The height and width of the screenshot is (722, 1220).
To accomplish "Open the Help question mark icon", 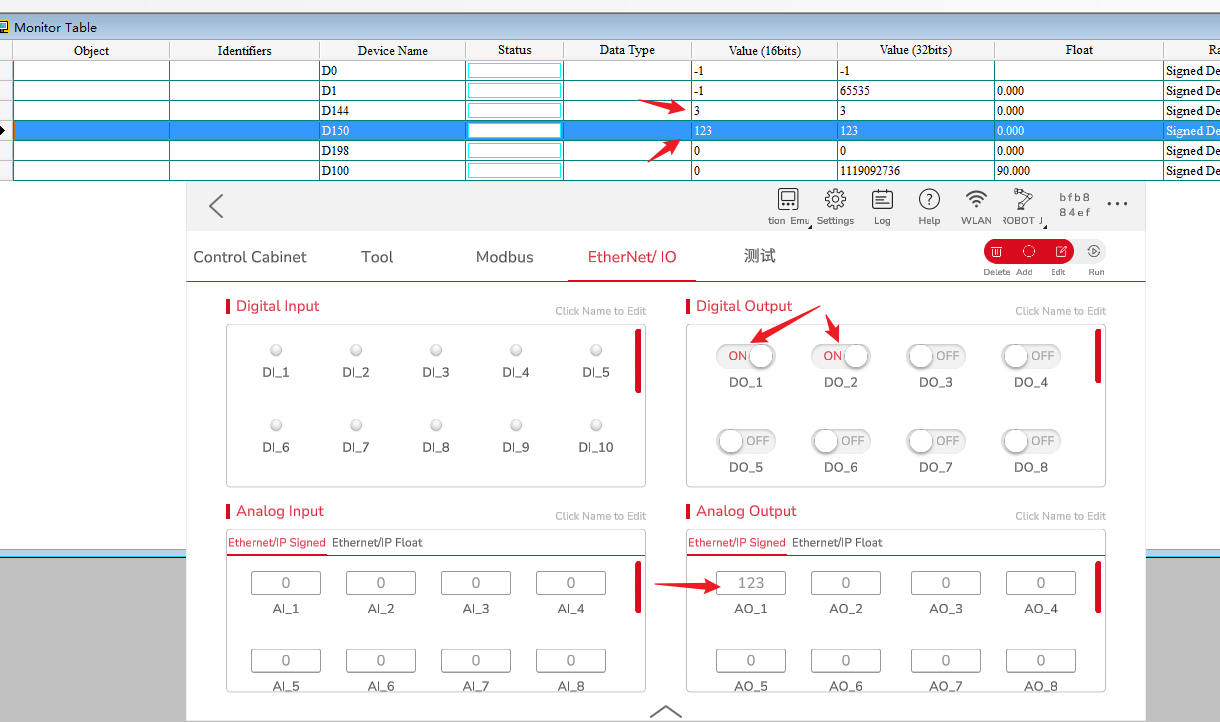I will click(929, 200).
